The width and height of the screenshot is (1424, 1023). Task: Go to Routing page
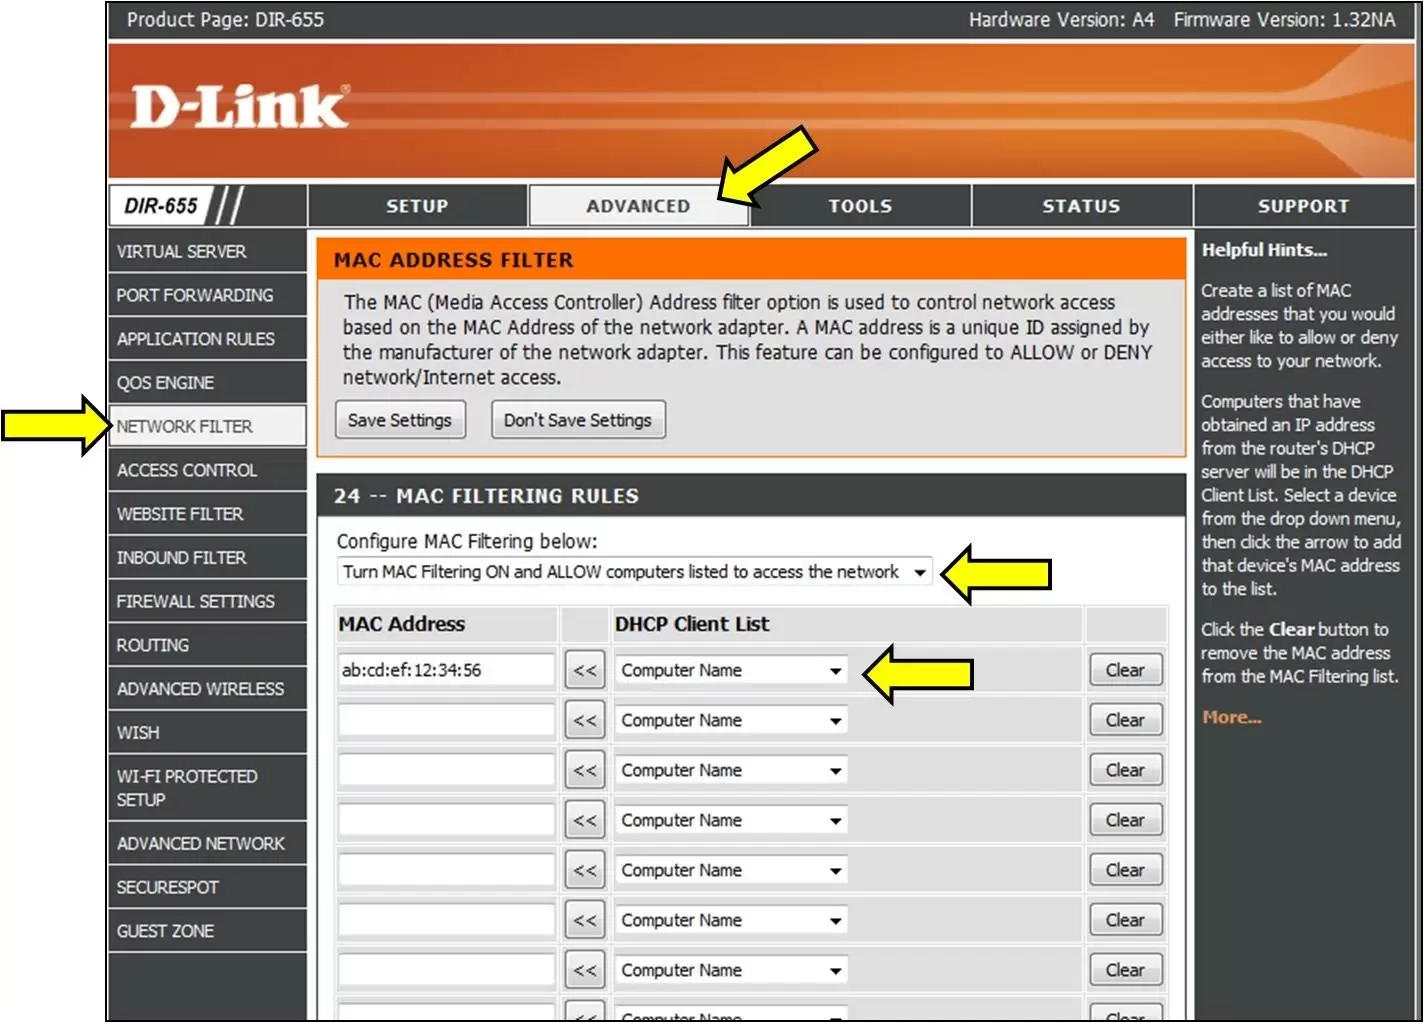(x=207, y=645)
